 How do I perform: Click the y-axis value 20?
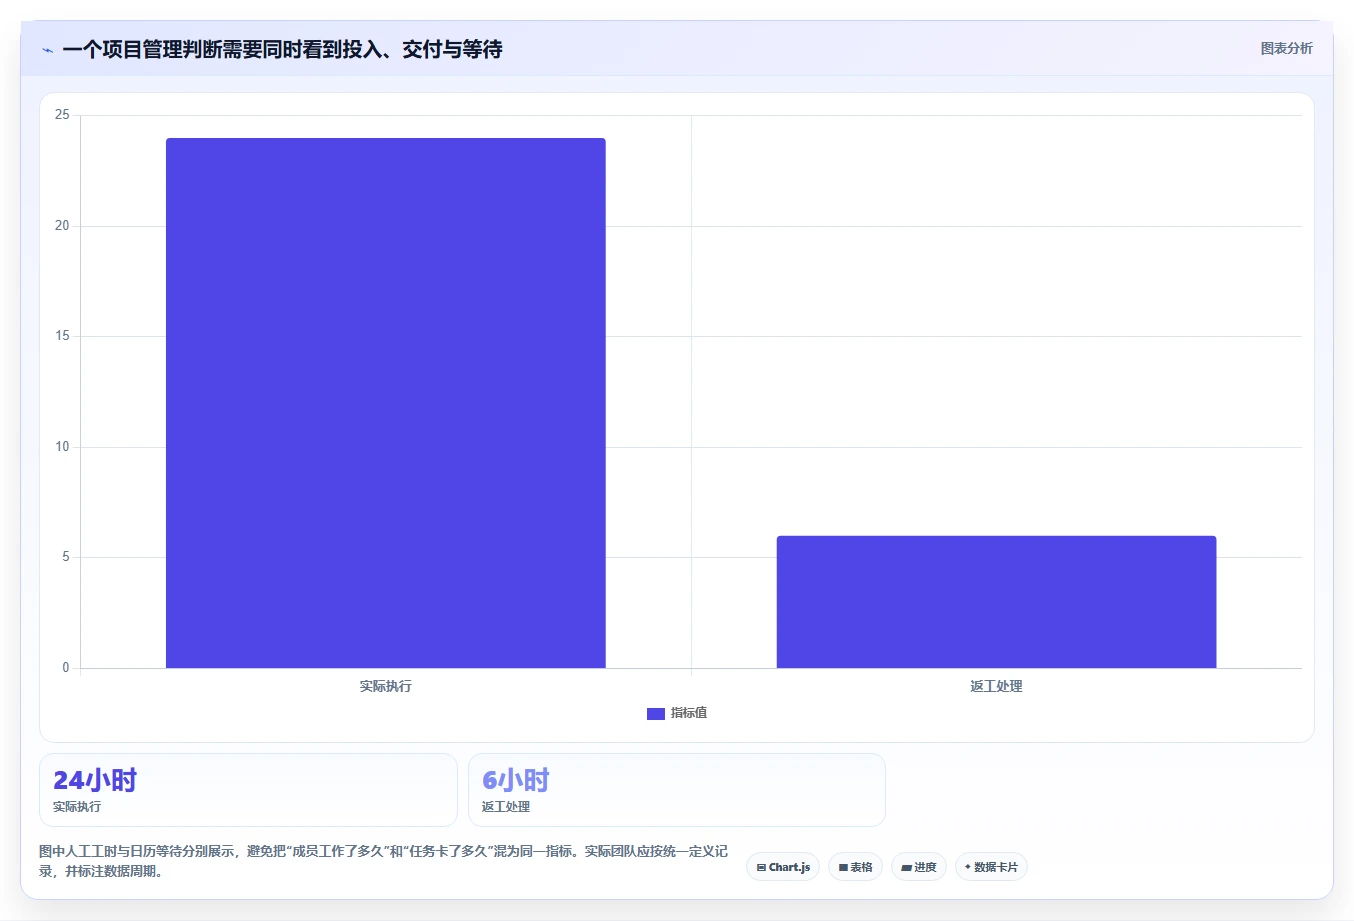pyautogui.click(x=62, y=226)
